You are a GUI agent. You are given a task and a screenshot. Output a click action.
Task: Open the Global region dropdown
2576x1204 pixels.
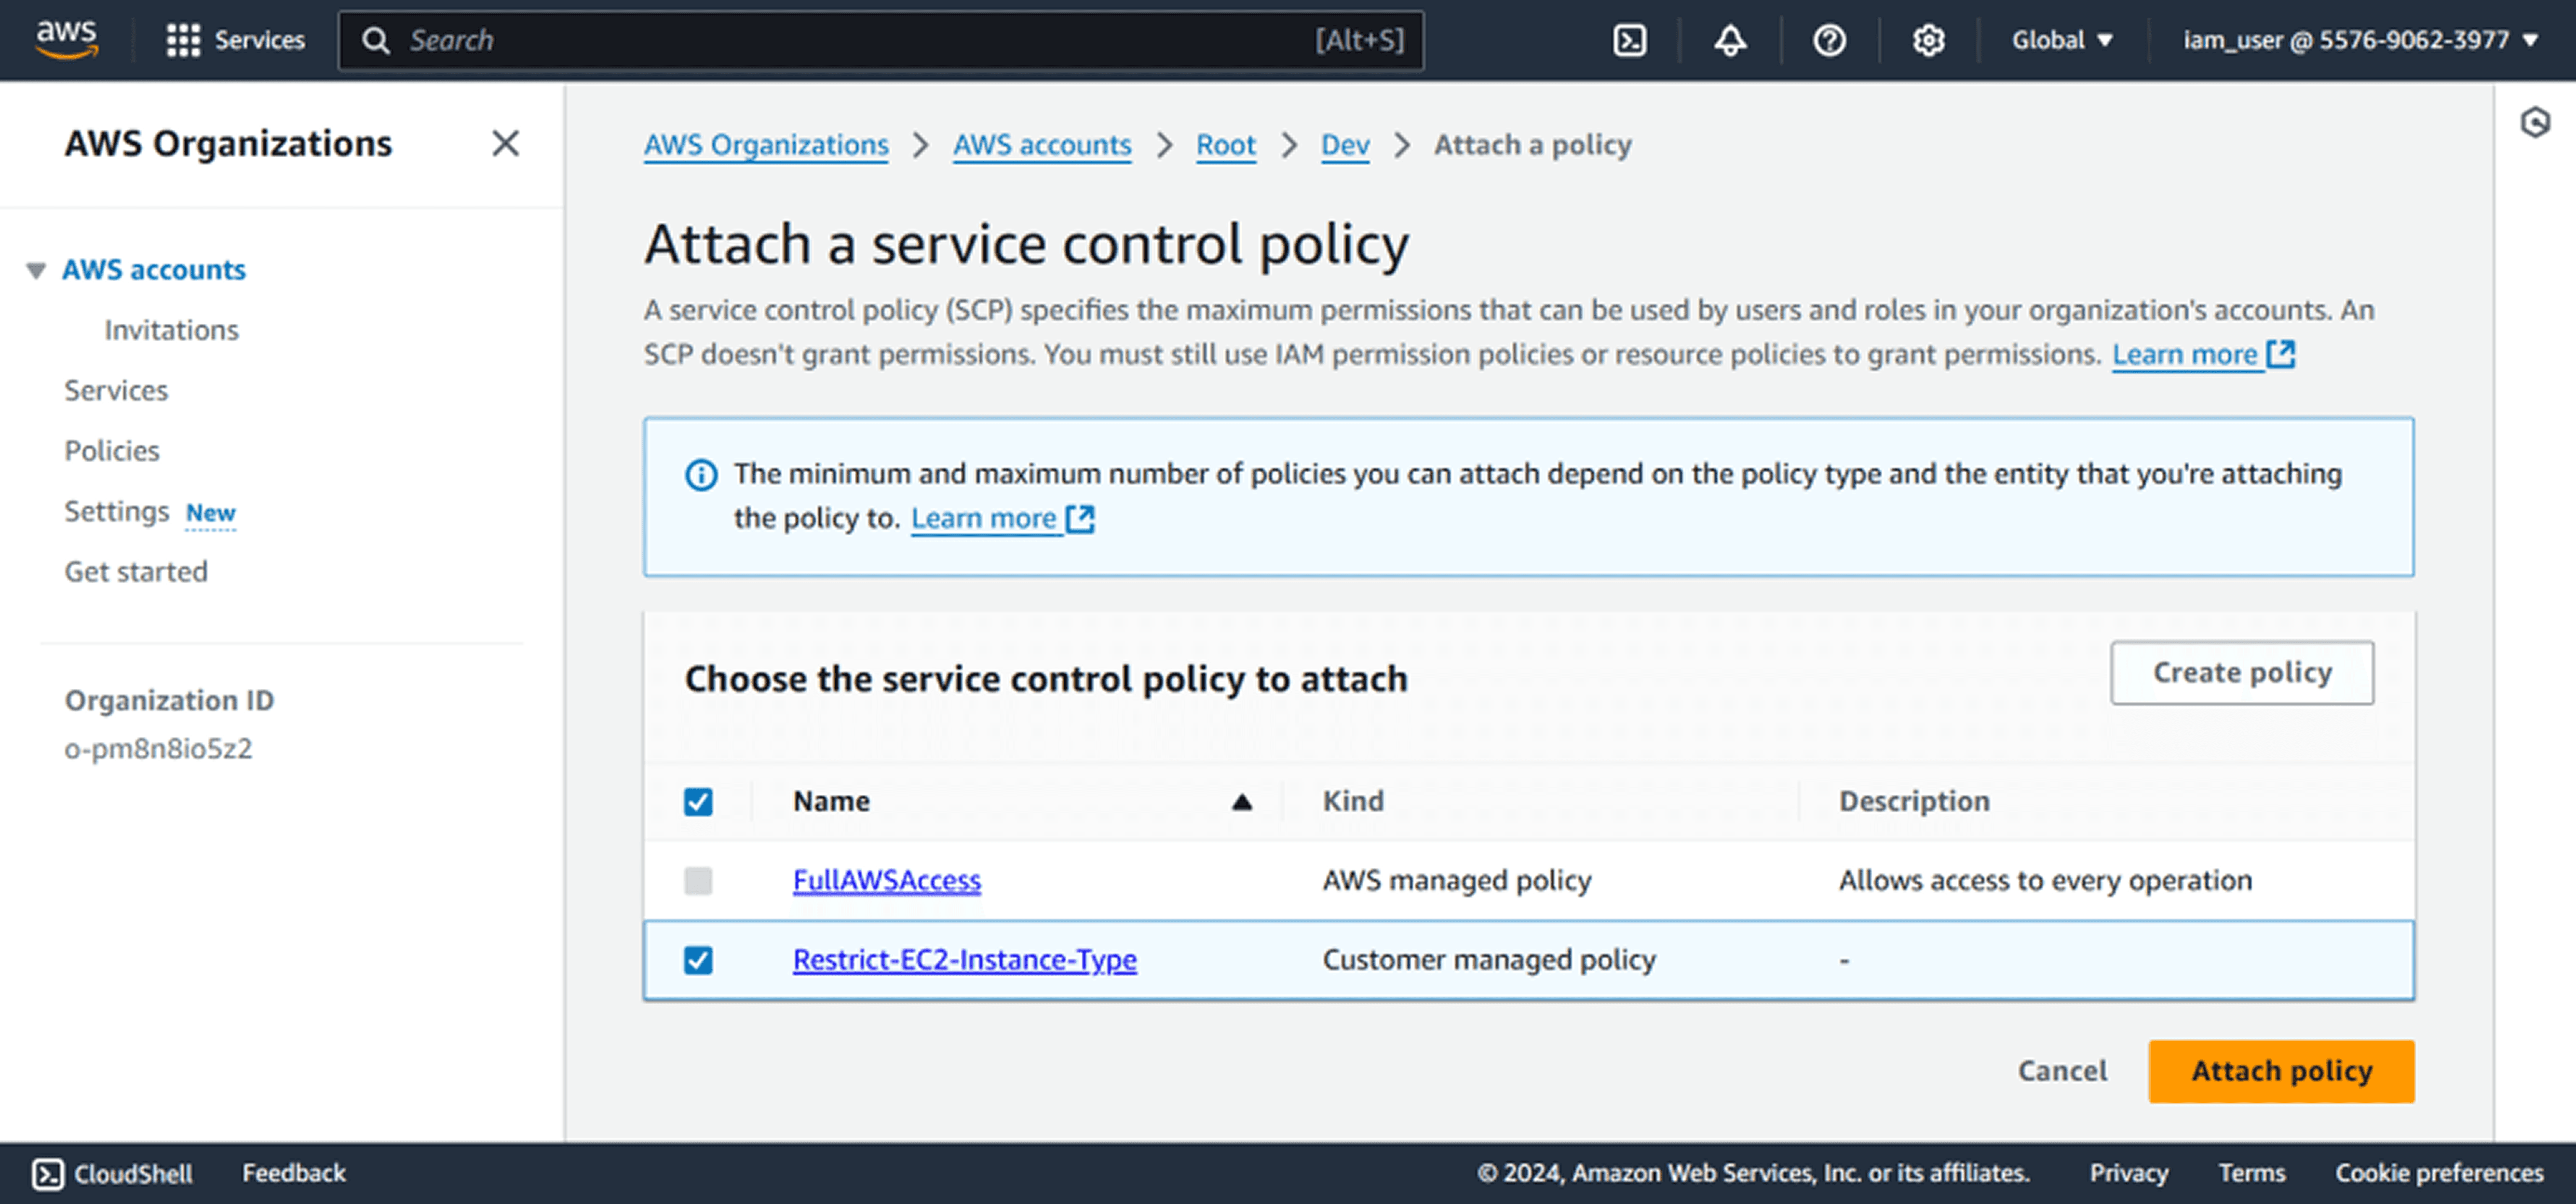pos(2061,40)
